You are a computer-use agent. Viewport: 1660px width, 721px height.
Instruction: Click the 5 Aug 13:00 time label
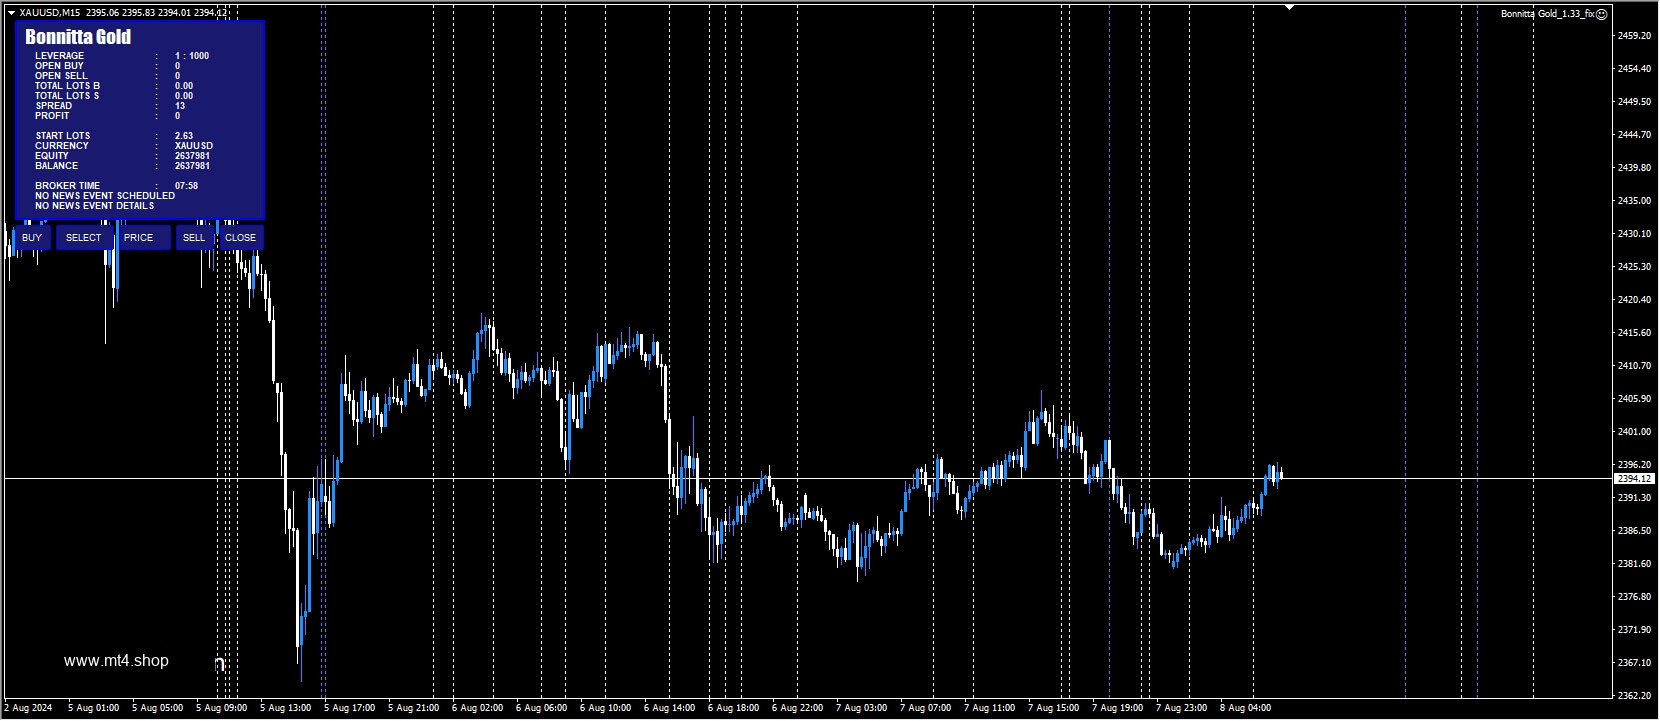(286, 708)
